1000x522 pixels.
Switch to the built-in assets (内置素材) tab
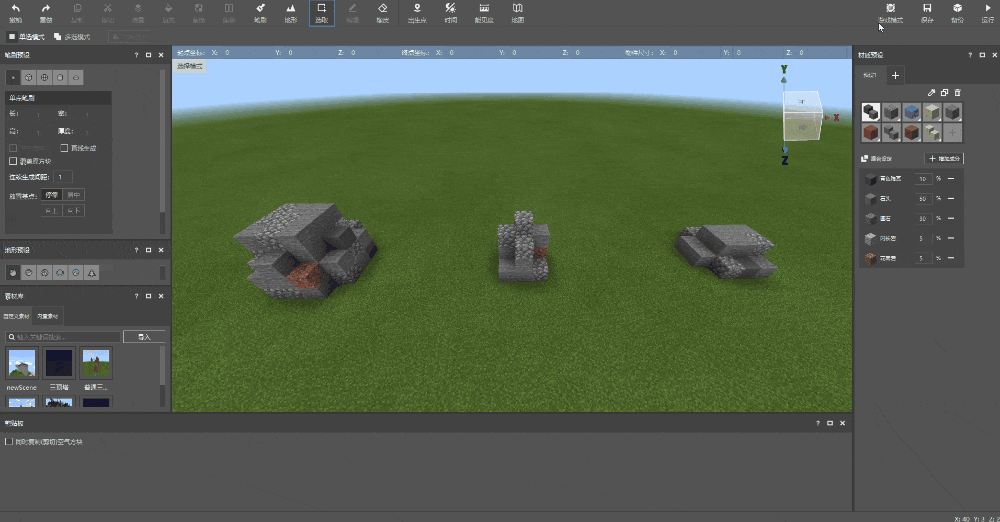point(47,316)
